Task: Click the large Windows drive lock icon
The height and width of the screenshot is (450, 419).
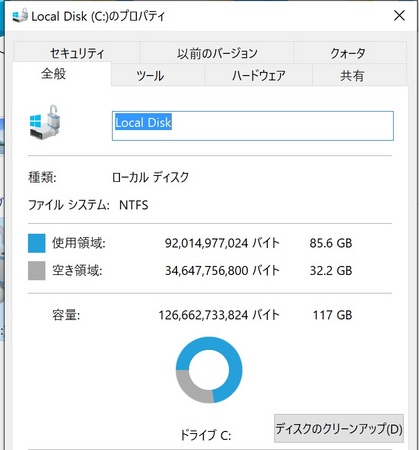Action: tap(45, 122)
